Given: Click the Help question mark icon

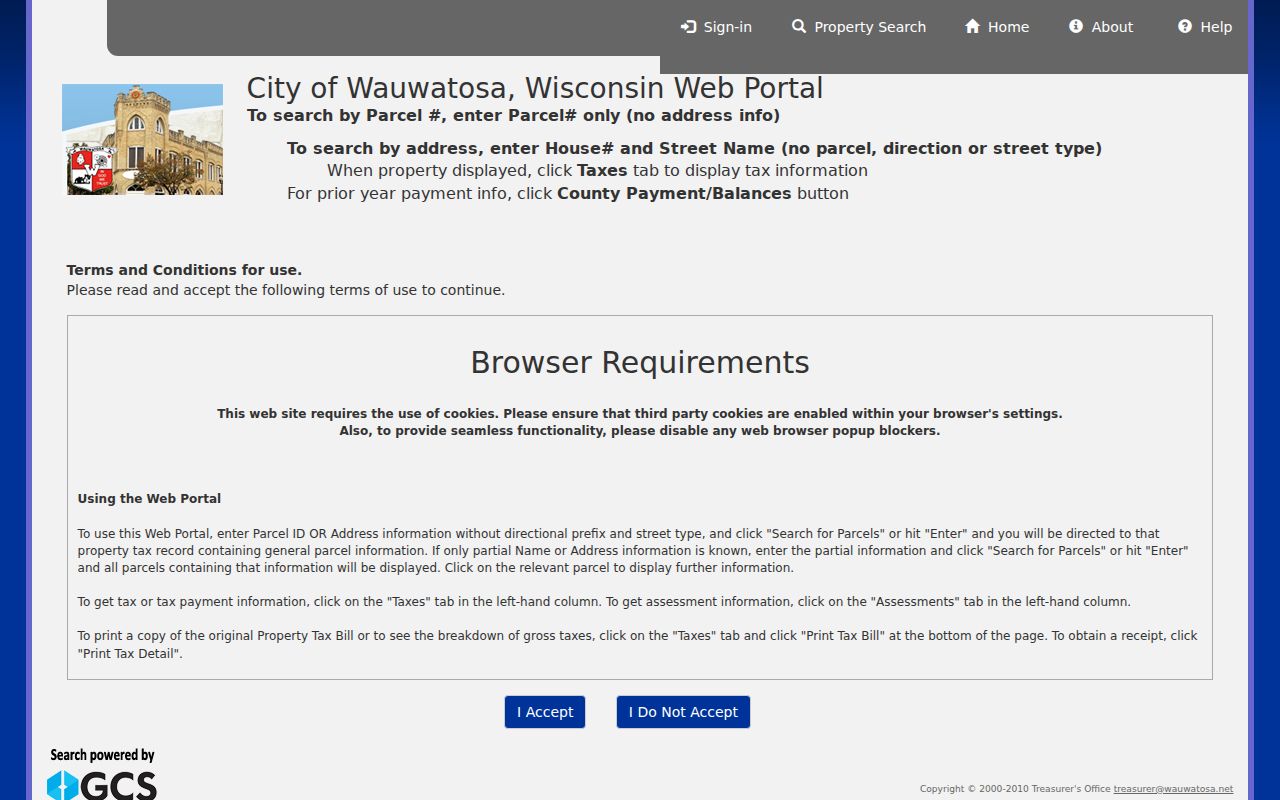Looking at the screenshot, I should [x=1185, y=26].
